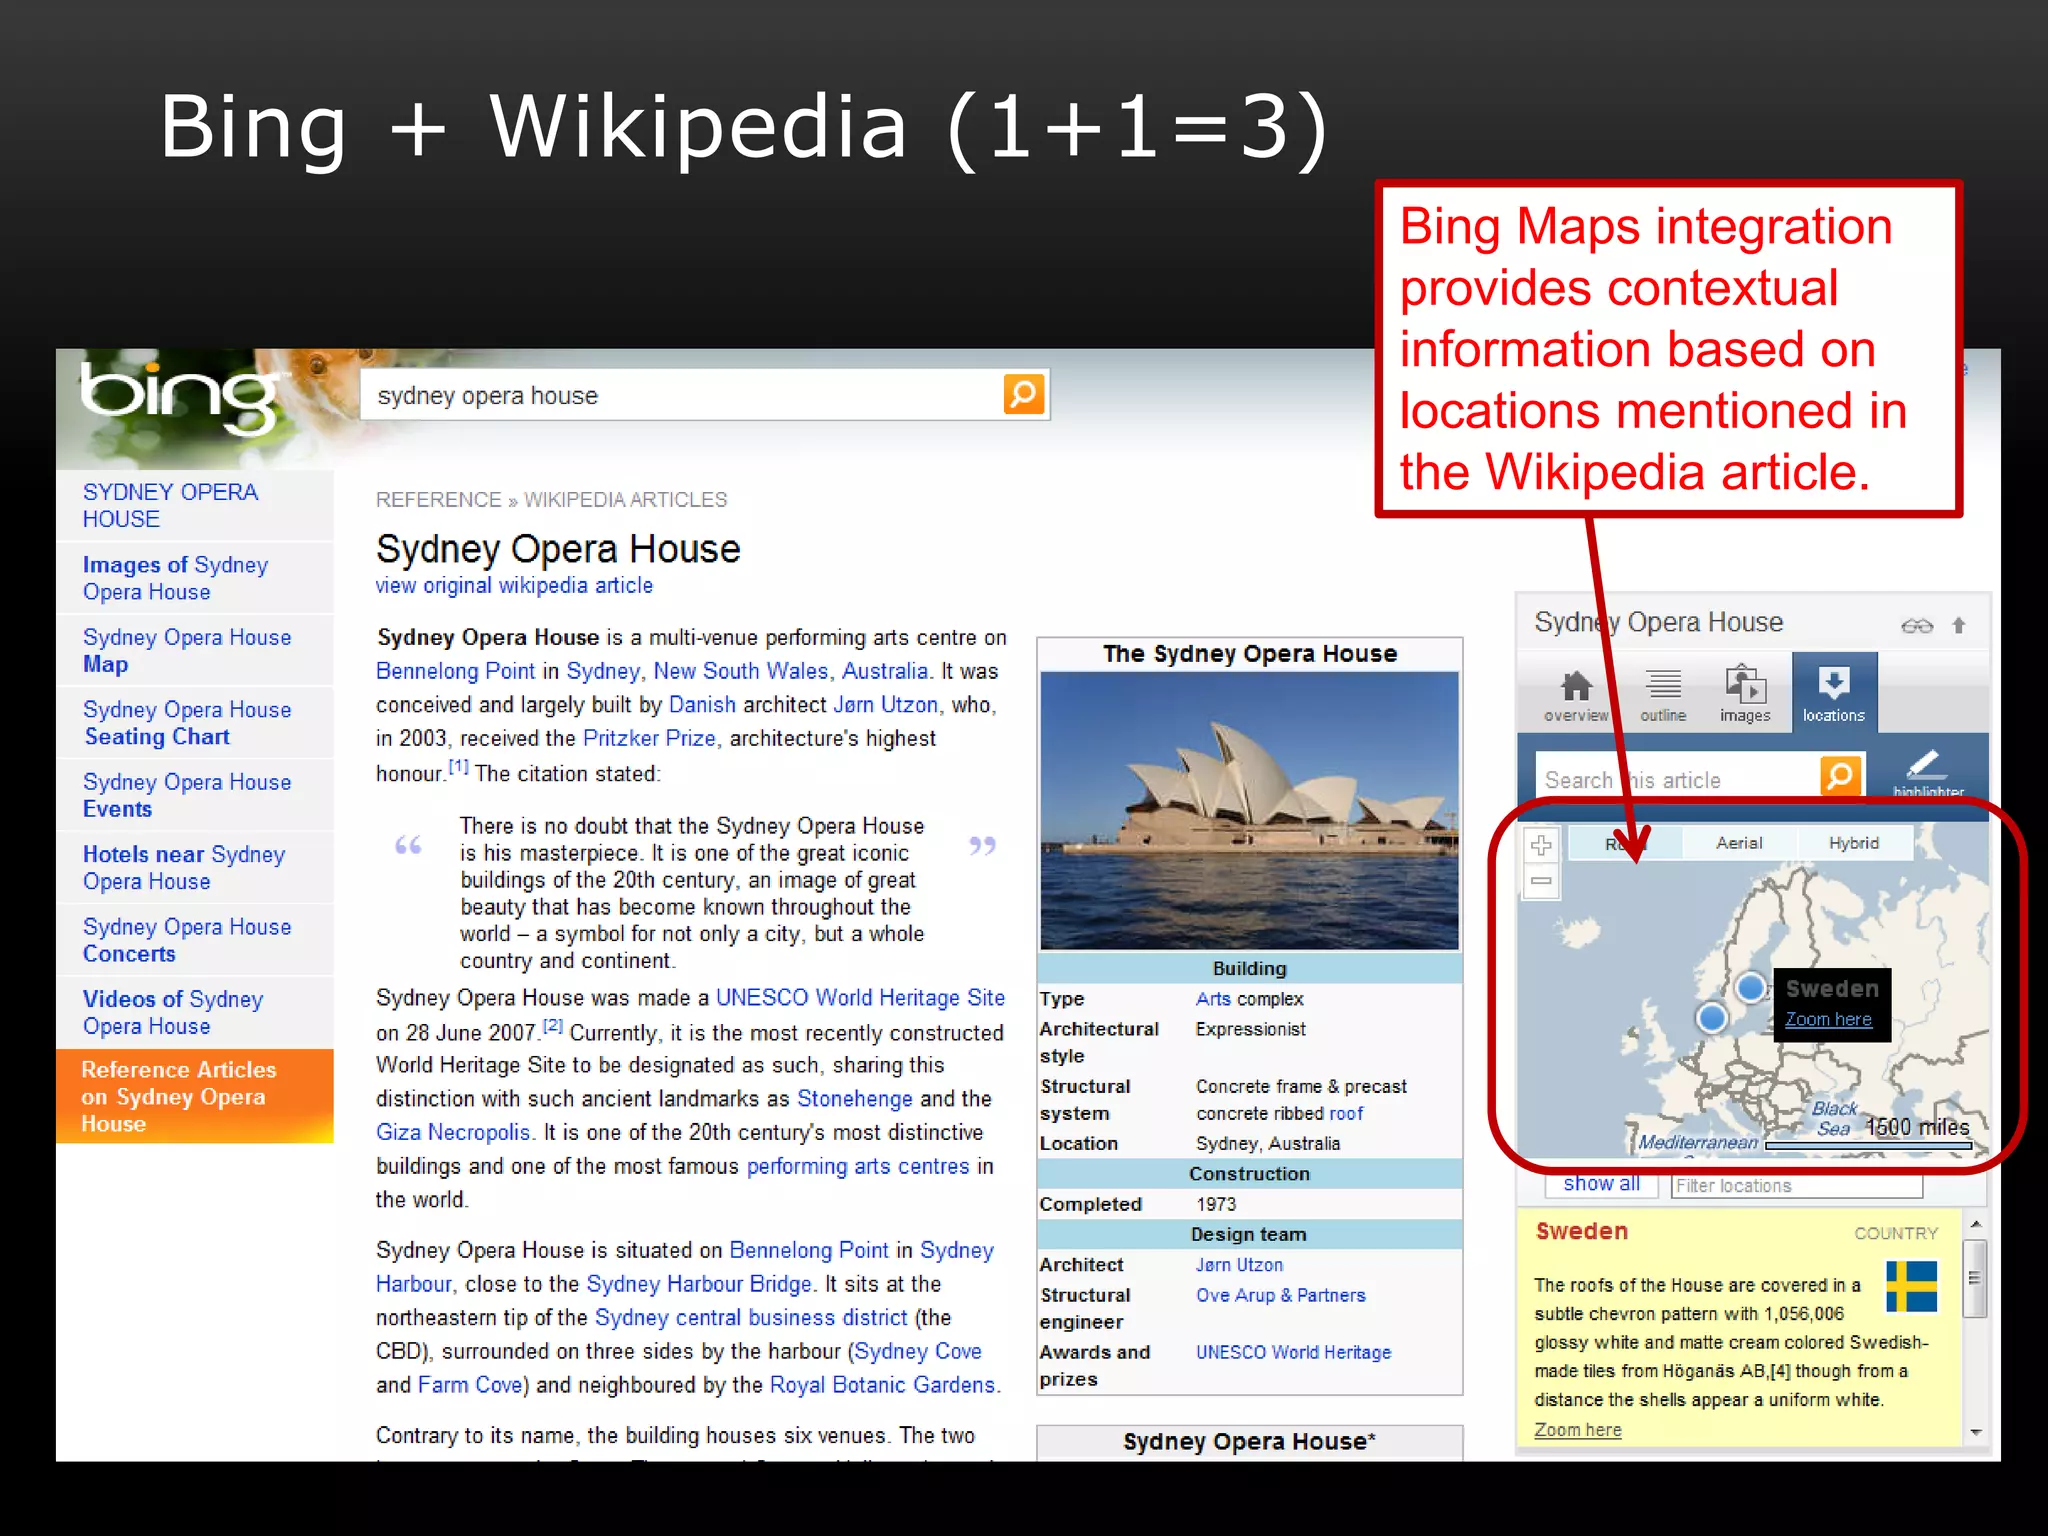Click Jørn Utzon in infobox Architect row
This screenshot has width=2048, height=1536.
coord(1239,1265)
